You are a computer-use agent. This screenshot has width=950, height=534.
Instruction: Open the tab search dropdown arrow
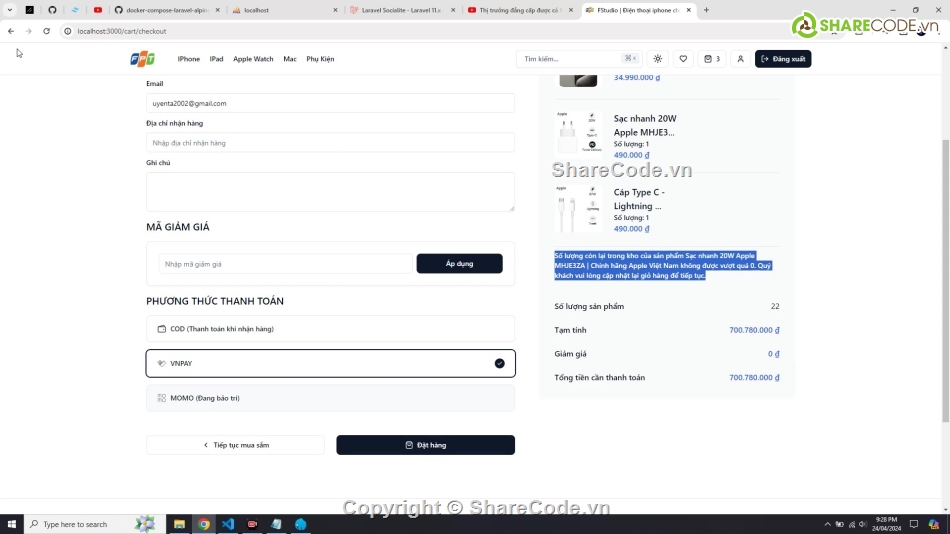pos(10,10)
